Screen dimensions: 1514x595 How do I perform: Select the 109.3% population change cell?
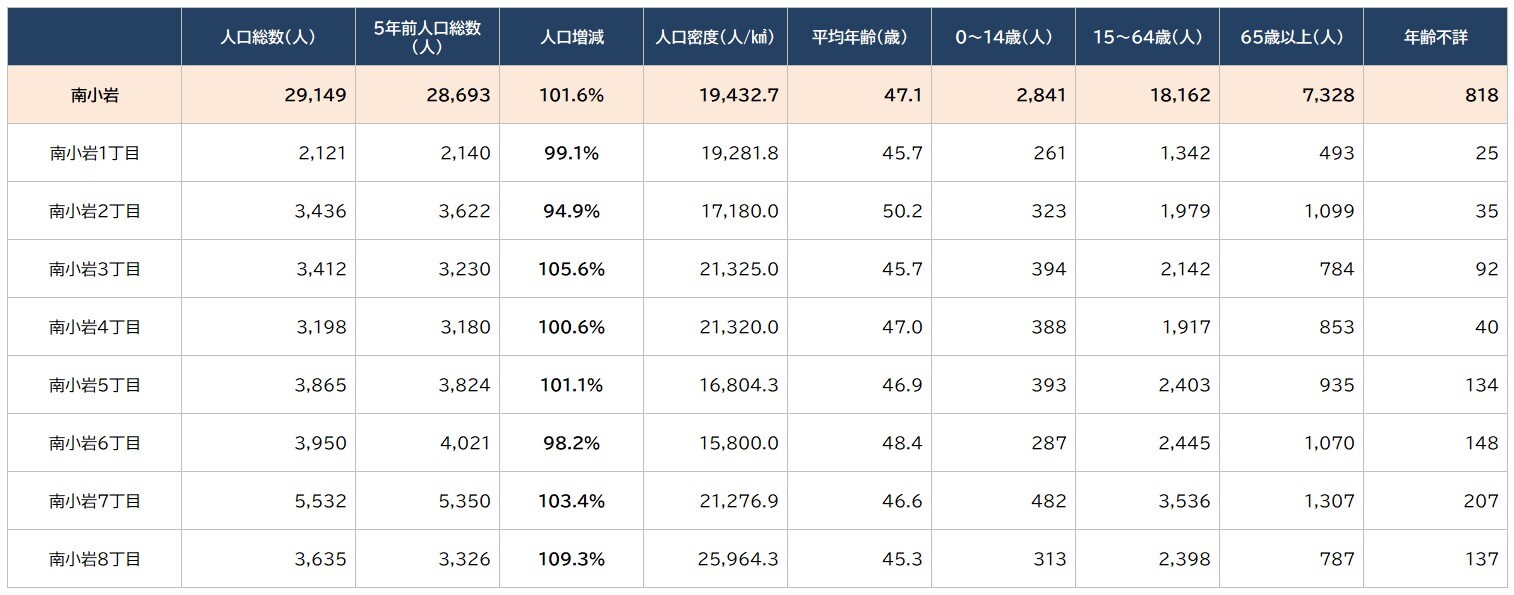571,559
